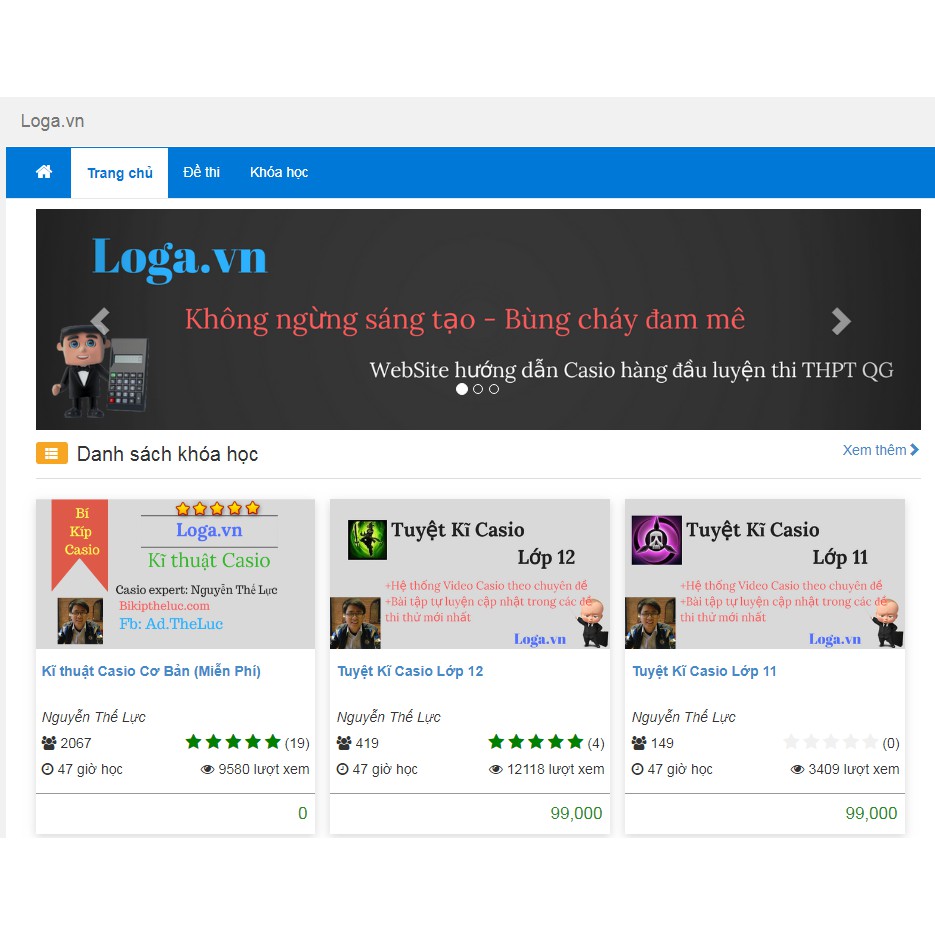Click author Nguyễn Thế Lực on the Cơ Bản card

94,717
